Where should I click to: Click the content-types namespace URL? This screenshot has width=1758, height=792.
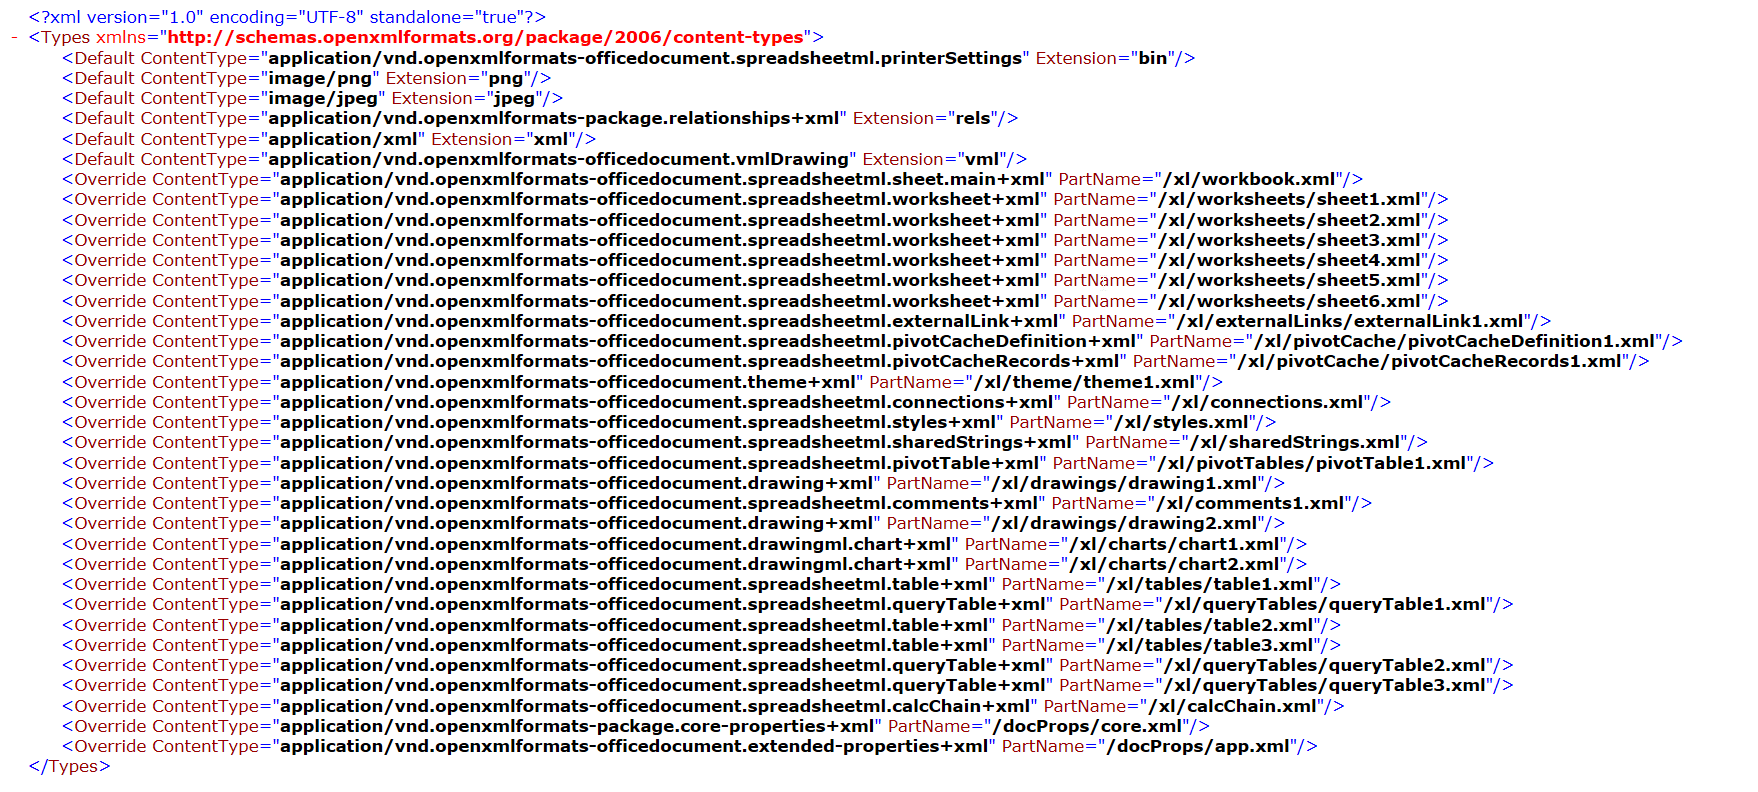click(485, 37)
